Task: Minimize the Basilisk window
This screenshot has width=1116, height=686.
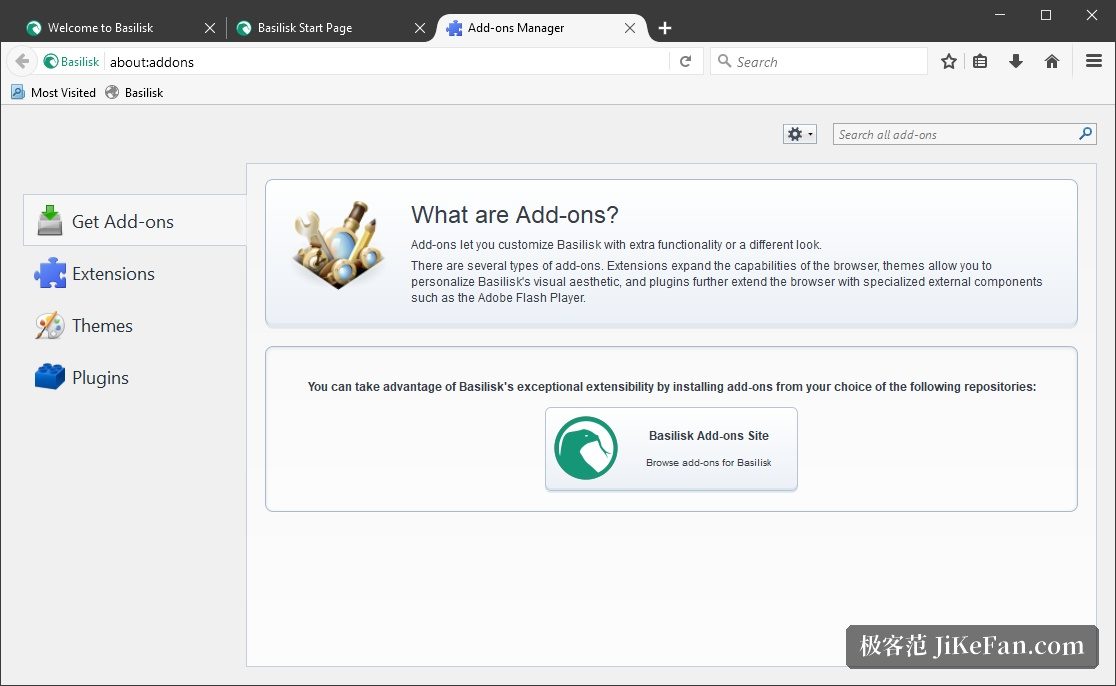Action: 1000,15
